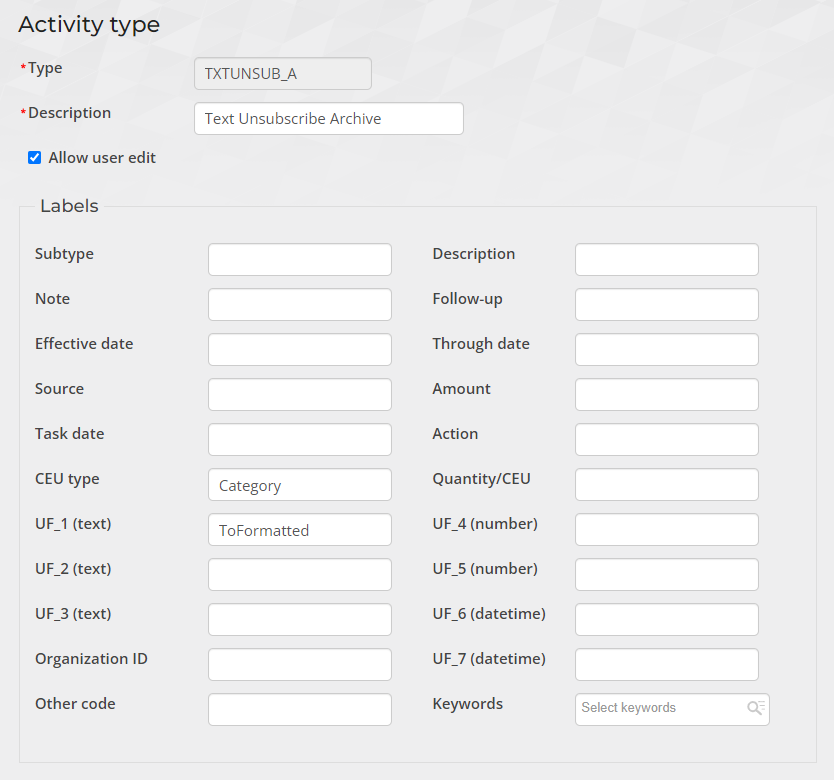Click the Type field TXTUNSUB_A
834x780 pixels.
click(282, 74)
